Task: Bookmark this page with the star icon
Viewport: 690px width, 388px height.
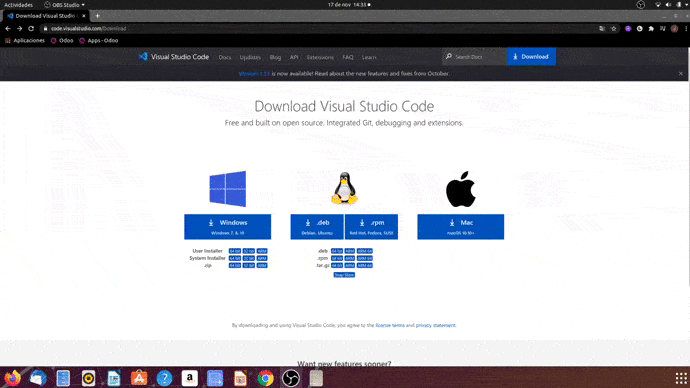Action: (x=613, y=29)
